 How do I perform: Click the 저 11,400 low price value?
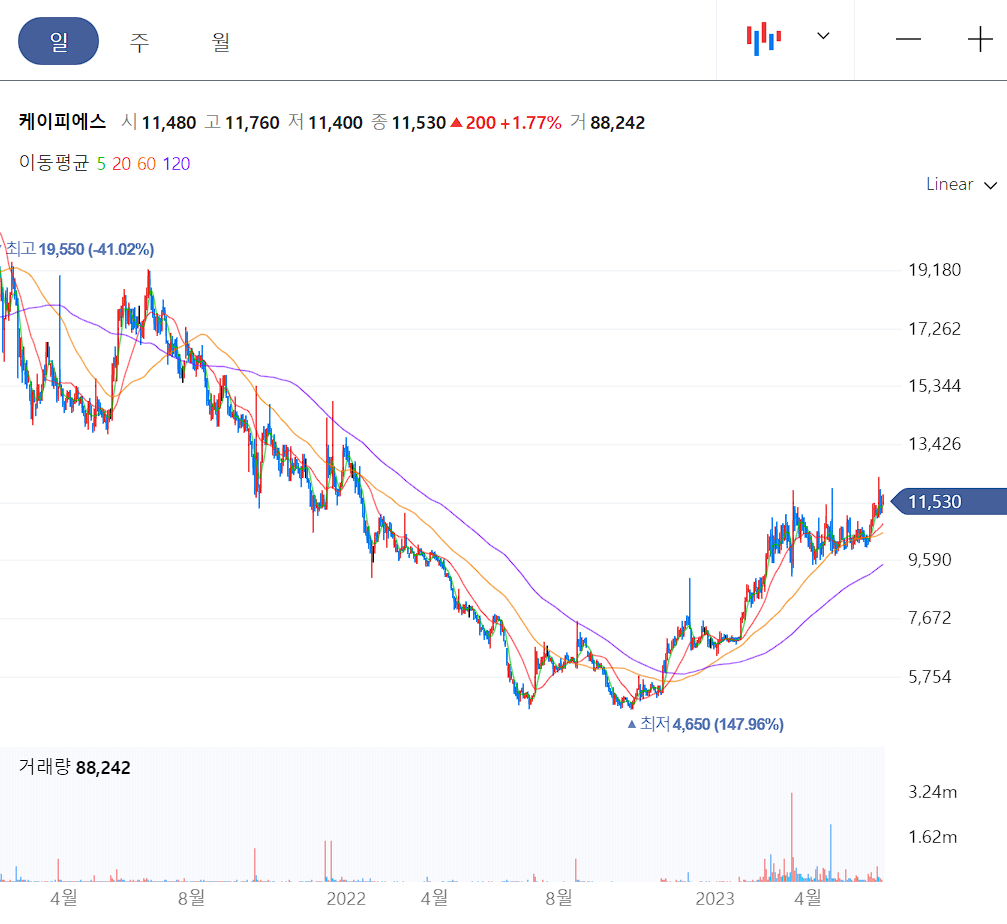click(x=326, y=122)
